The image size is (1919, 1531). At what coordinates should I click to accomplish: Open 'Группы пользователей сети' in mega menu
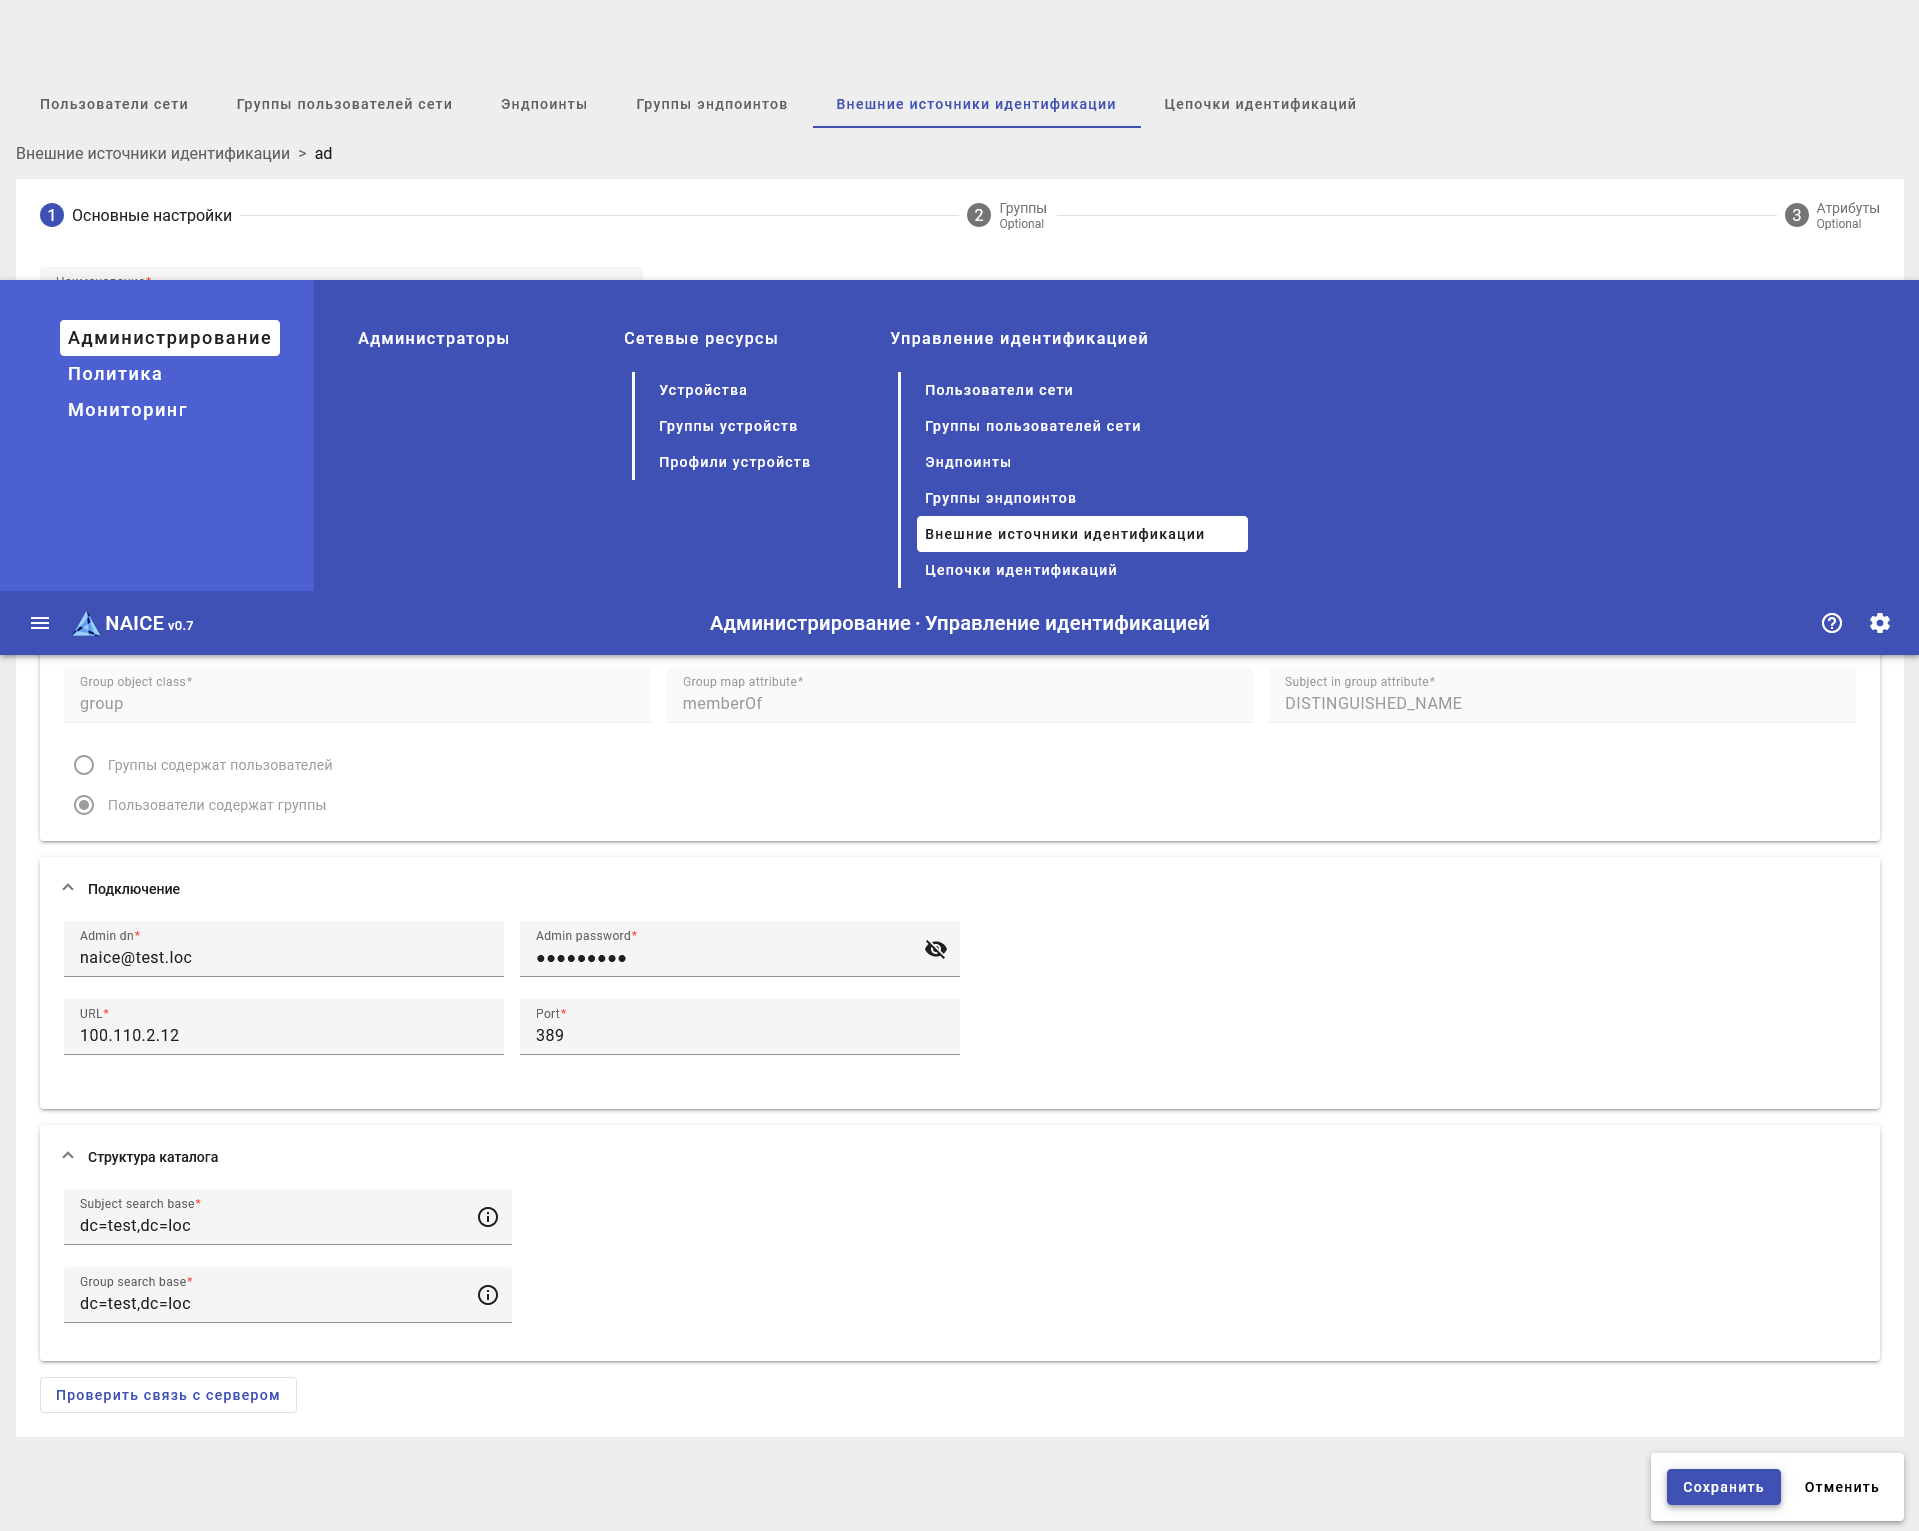[x=1033, y=426]
